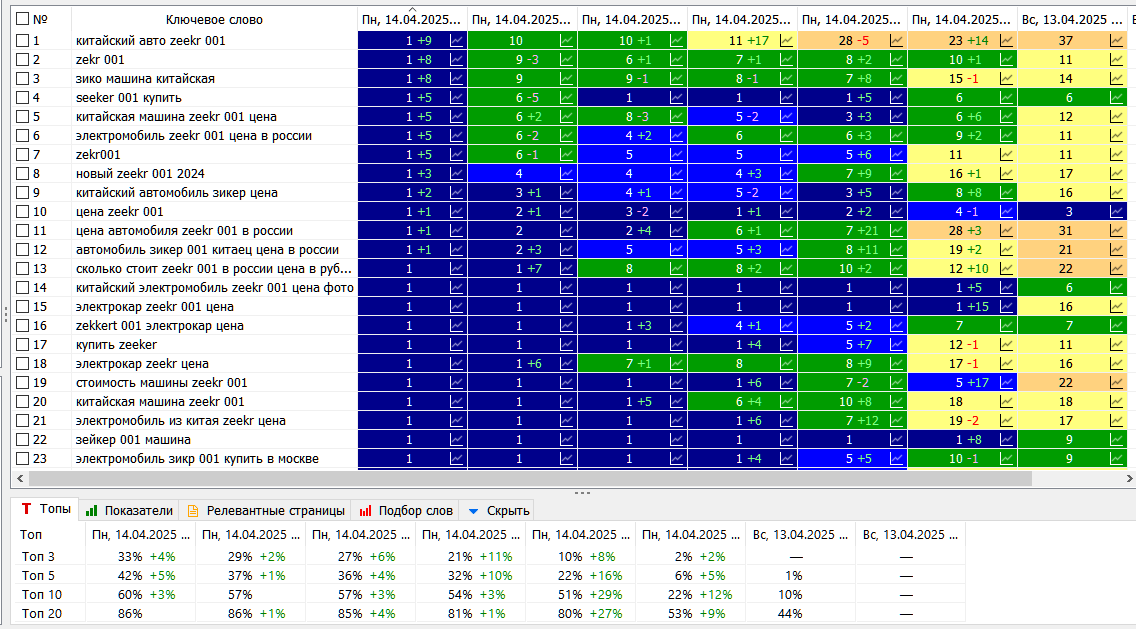Select keyword 'стоимость машины zeekr 001'
This screenshot has width=1136, height=629.
pos(162,383)
